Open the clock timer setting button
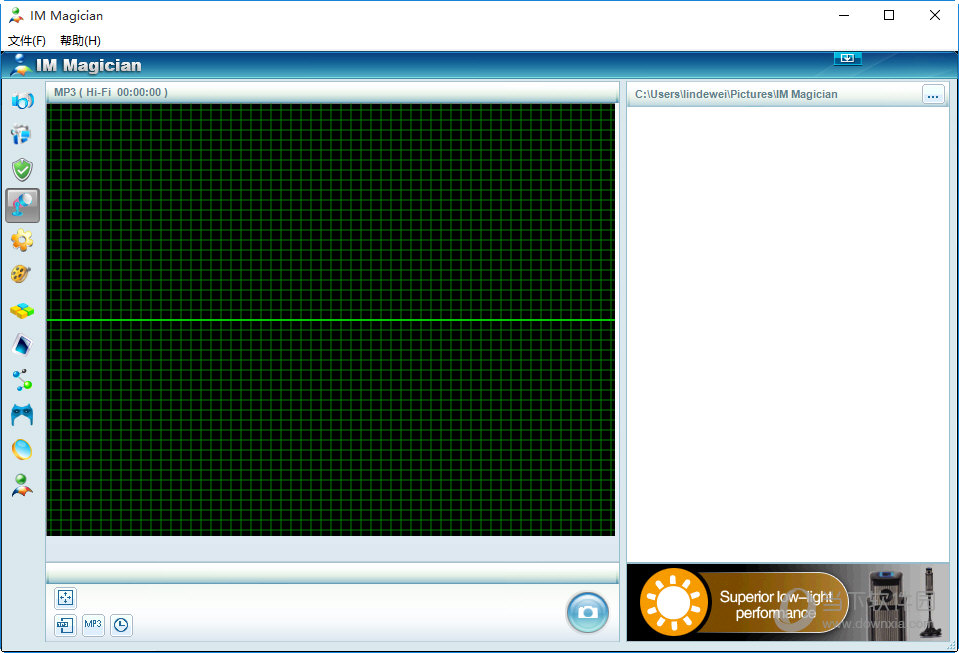 point(121,625)
